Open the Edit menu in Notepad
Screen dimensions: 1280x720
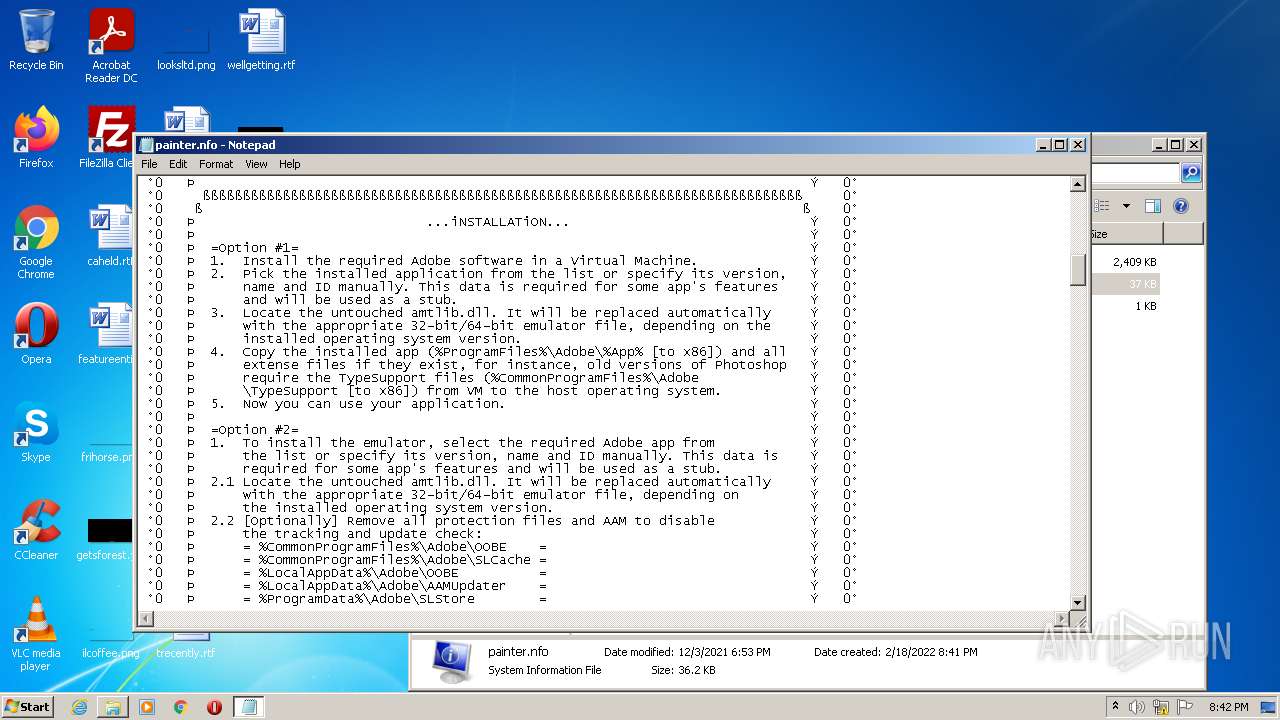tap(178, 164)
